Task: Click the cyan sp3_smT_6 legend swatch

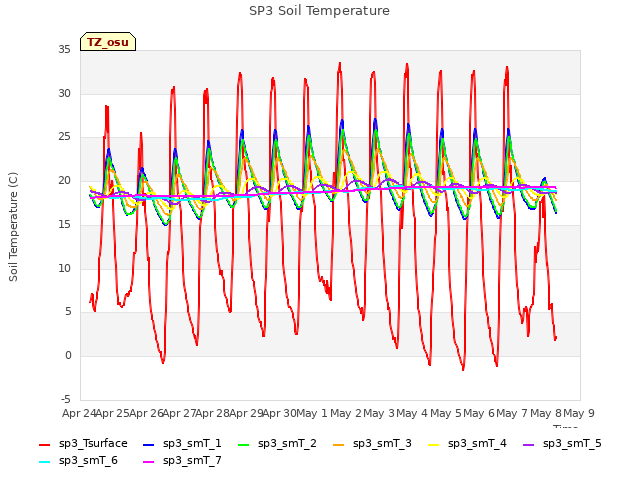Action: (x=44, y=462)
